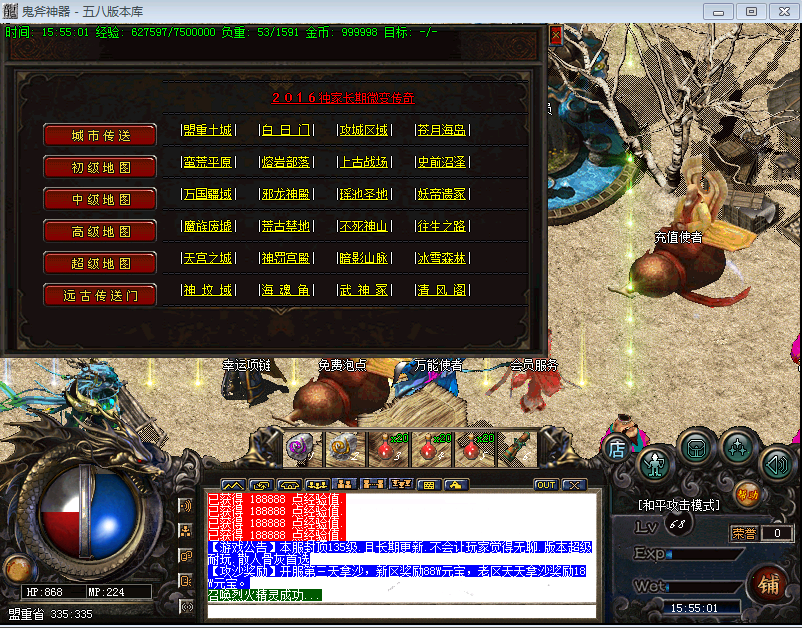Image resolution: width=802 pixels, height=628 pixels.
Task: Click the Wet weight progress bar
Action: [704, 587]
